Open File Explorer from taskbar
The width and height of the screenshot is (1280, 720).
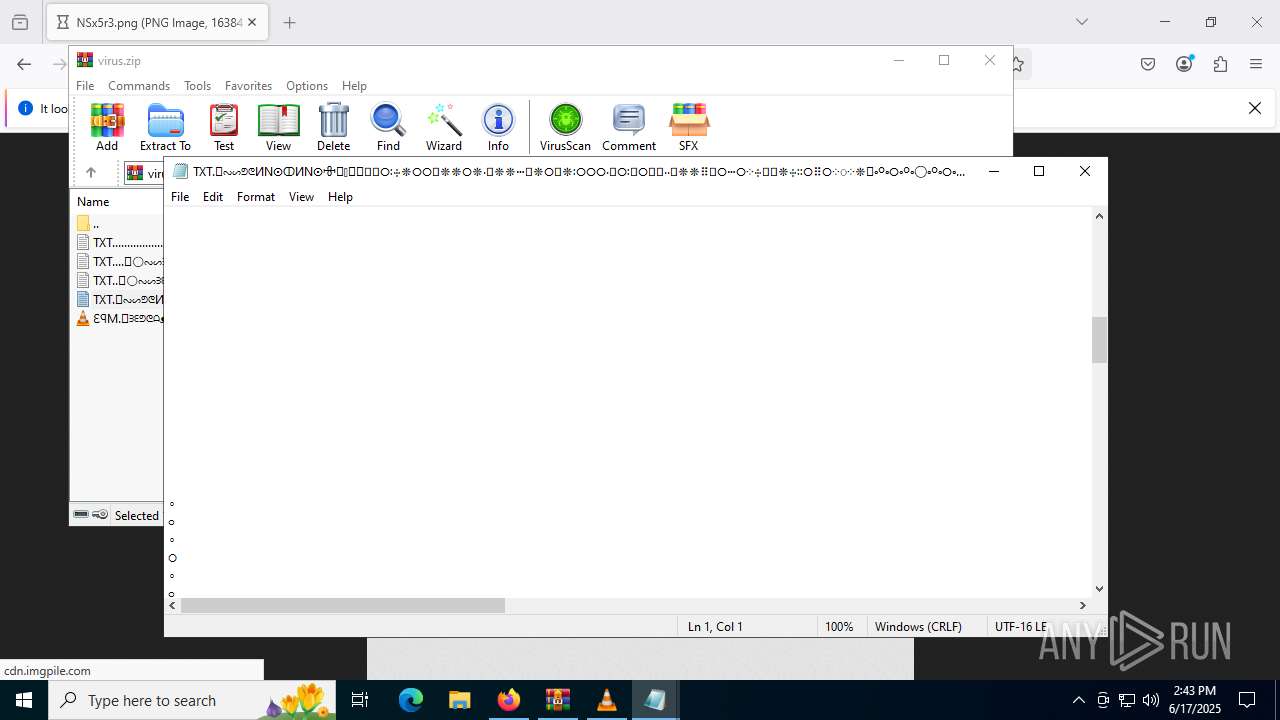(459, 700)
